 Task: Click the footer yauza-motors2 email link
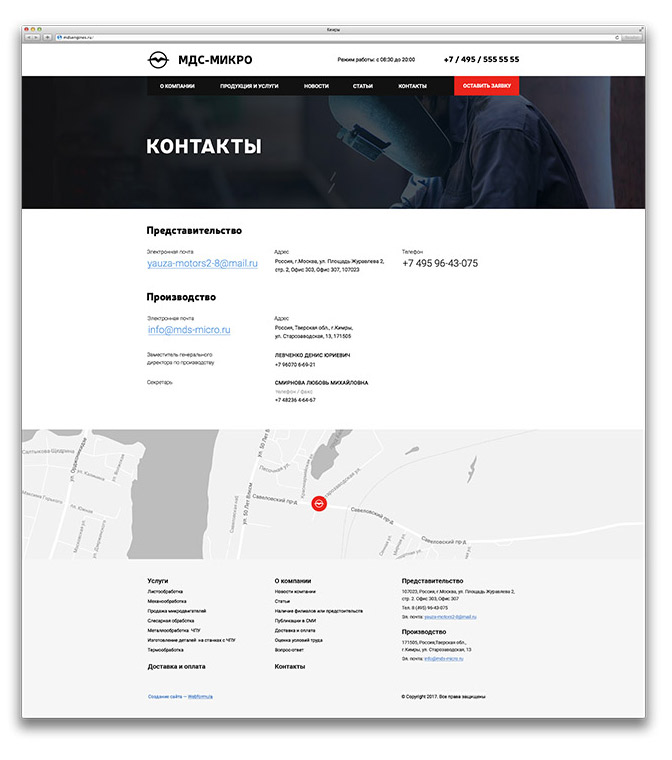(x=450, y=617)
